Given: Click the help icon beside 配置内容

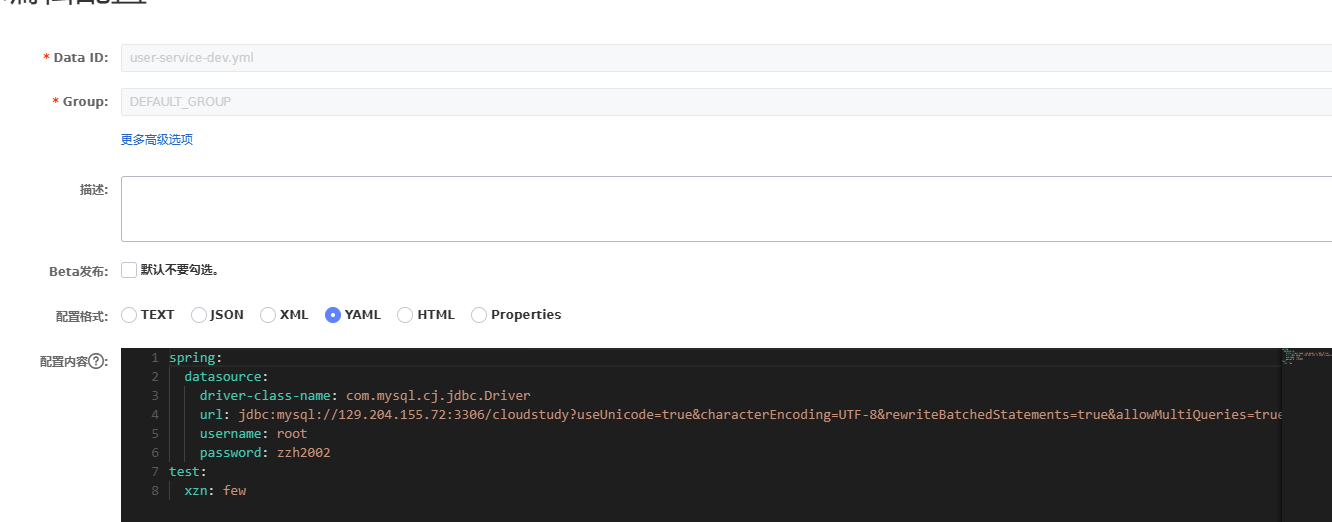Looking at the screenshot, I should [x=97, y=361].
